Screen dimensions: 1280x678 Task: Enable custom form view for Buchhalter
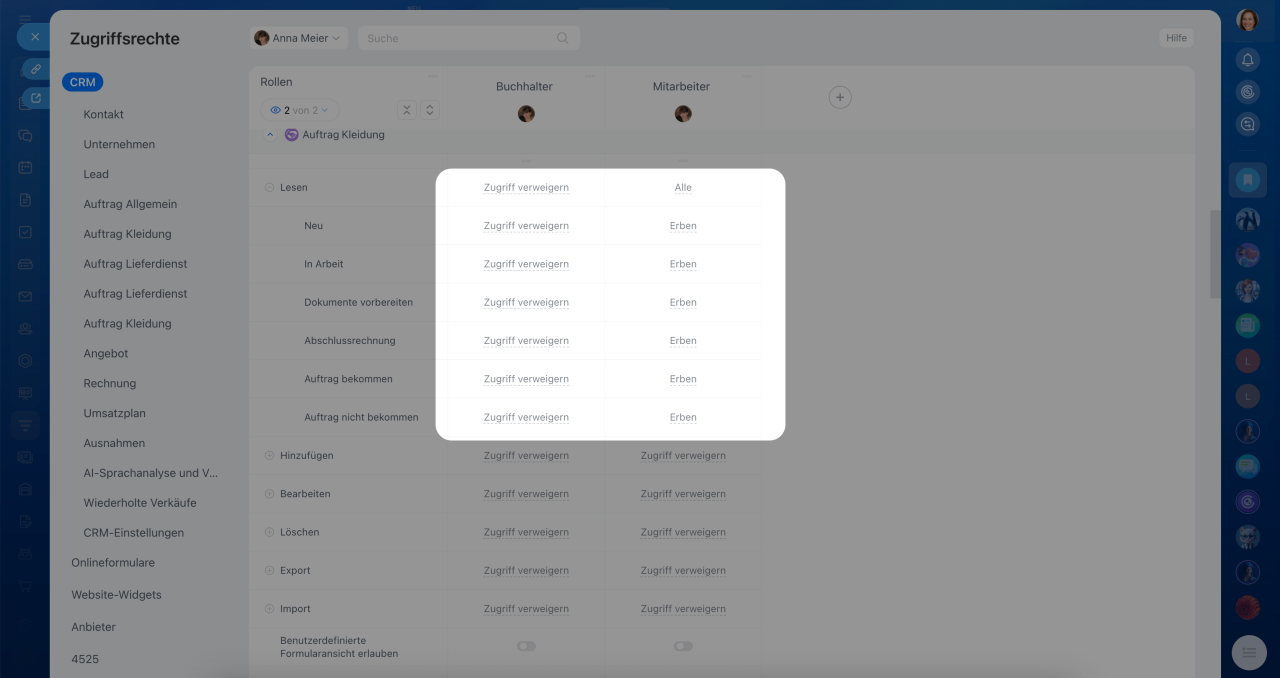click(x=526, y=646)
